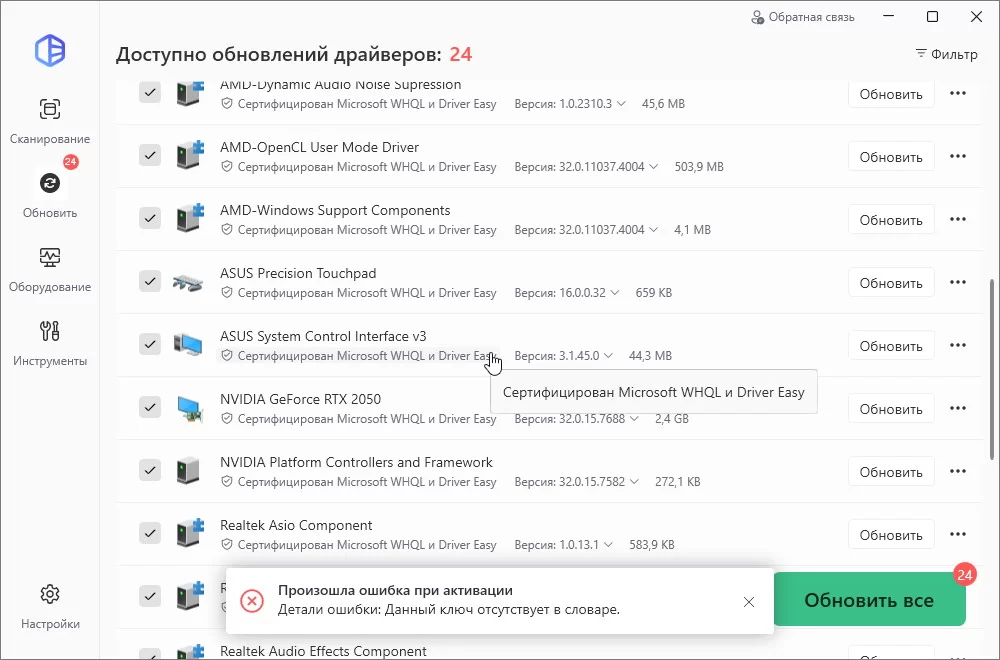Click the driver list vertical scrollbar
Viewport: 1000px width, 660px height.
(x=992, y=369)
